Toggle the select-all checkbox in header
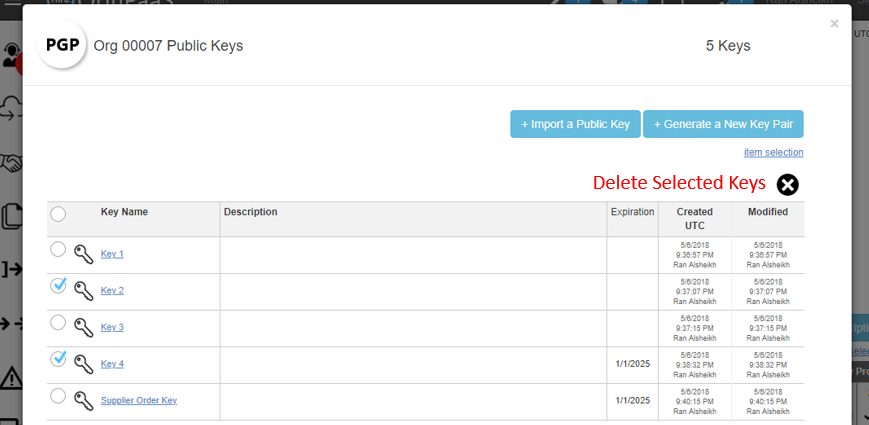869x425 pixels. click(58, 213)
